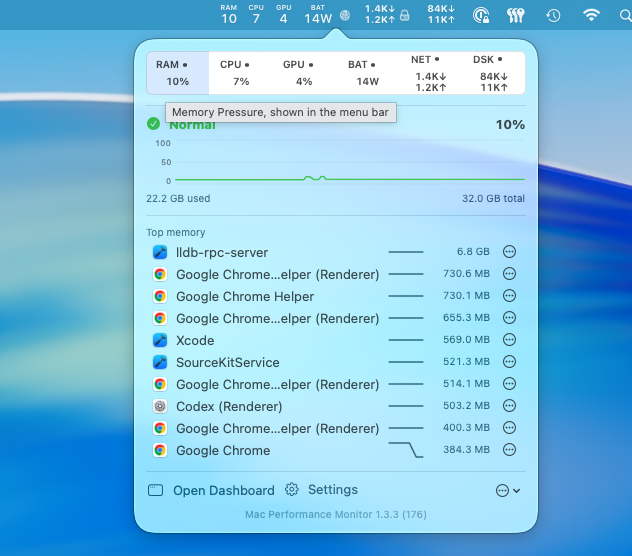Open more options for 730.6 MB Chrome Renderer
Image resolution: width=632 pixels, height=556 pixels.
[x=509, y=274]
